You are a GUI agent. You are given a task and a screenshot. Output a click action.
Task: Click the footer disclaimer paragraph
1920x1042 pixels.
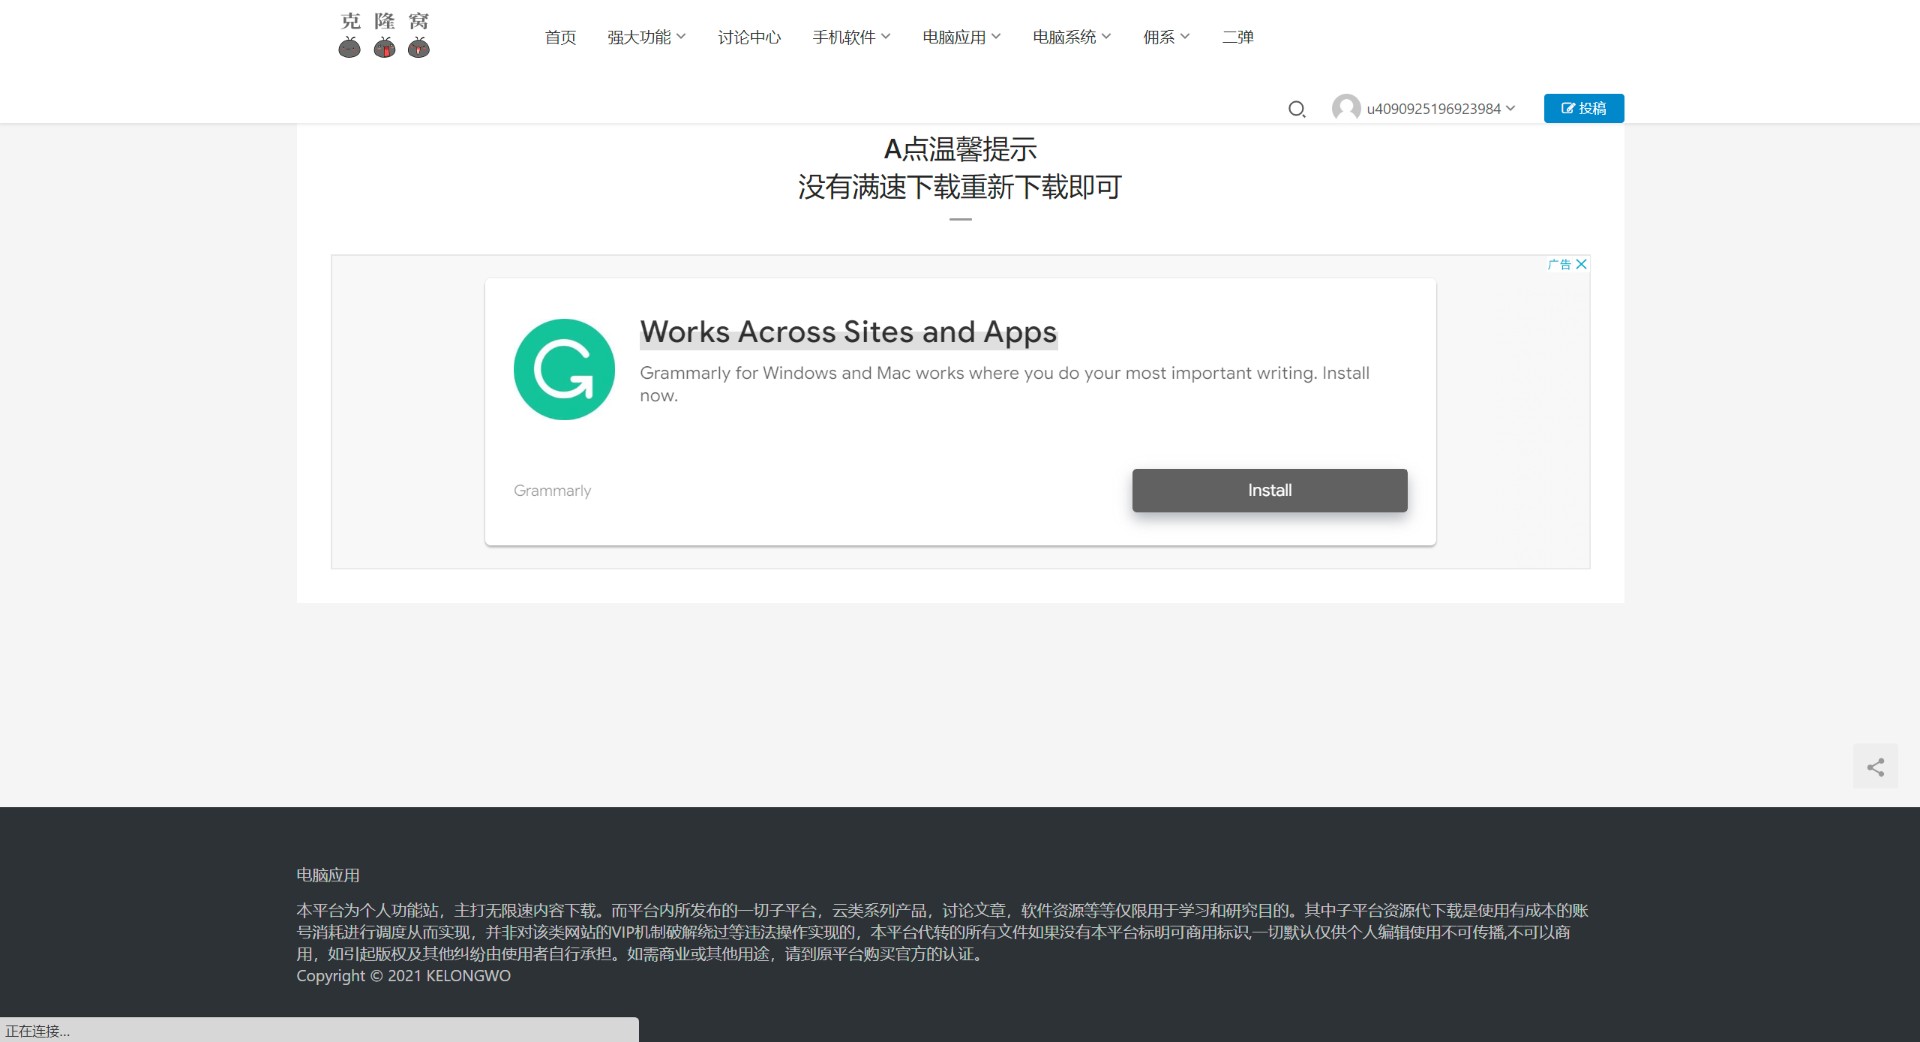[x=942, y=932]
